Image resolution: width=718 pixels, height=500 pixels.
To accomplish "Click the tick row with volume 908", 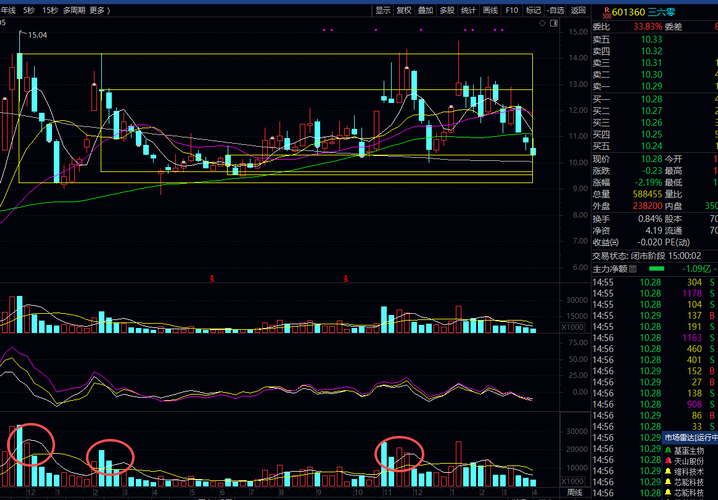I will coord(655,404).
